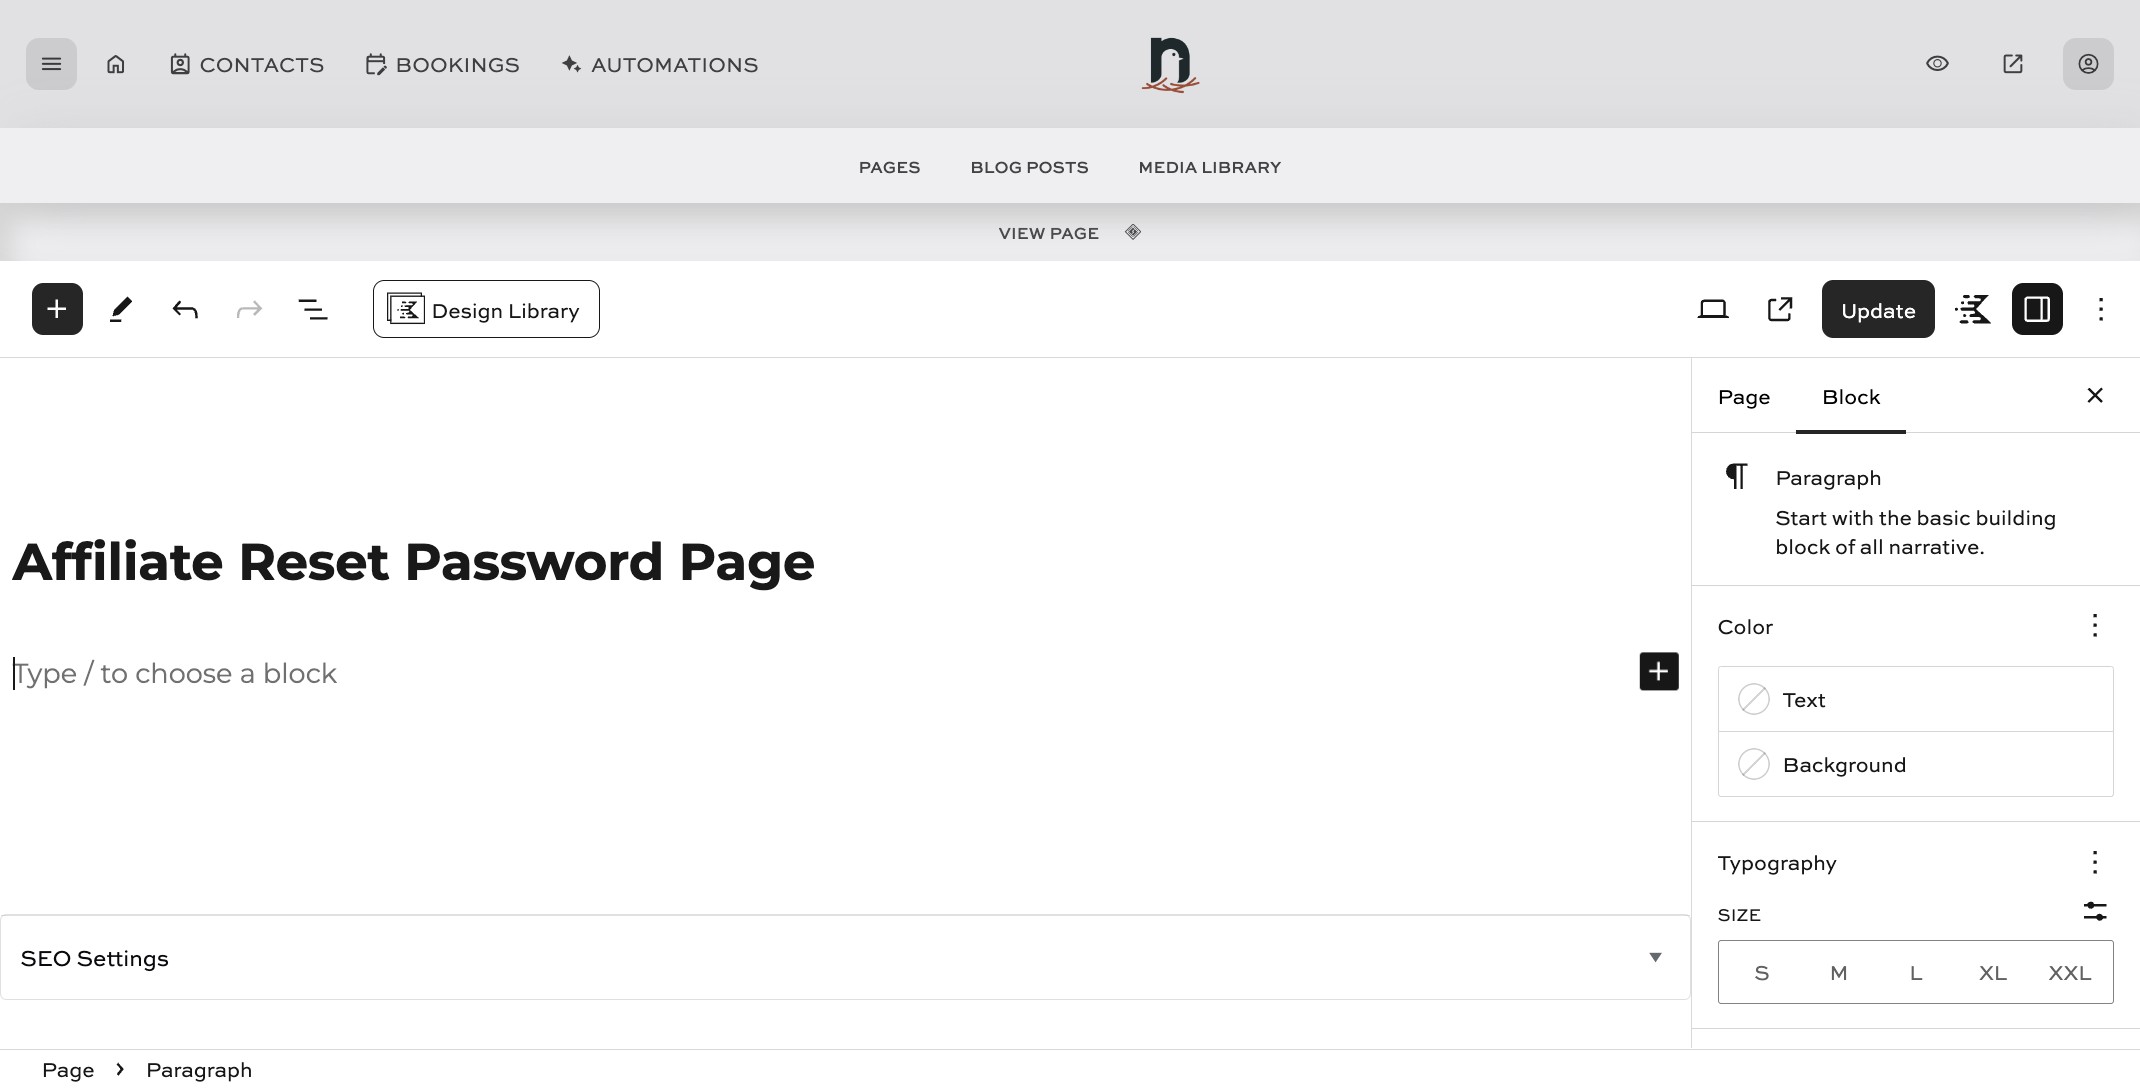Open the Blog Posts menu item
2140x1088 pixels.
pos(1029,167)
